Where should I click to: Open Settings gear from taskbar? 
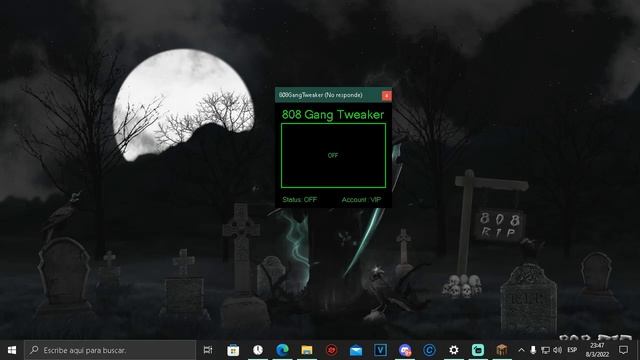453,350
